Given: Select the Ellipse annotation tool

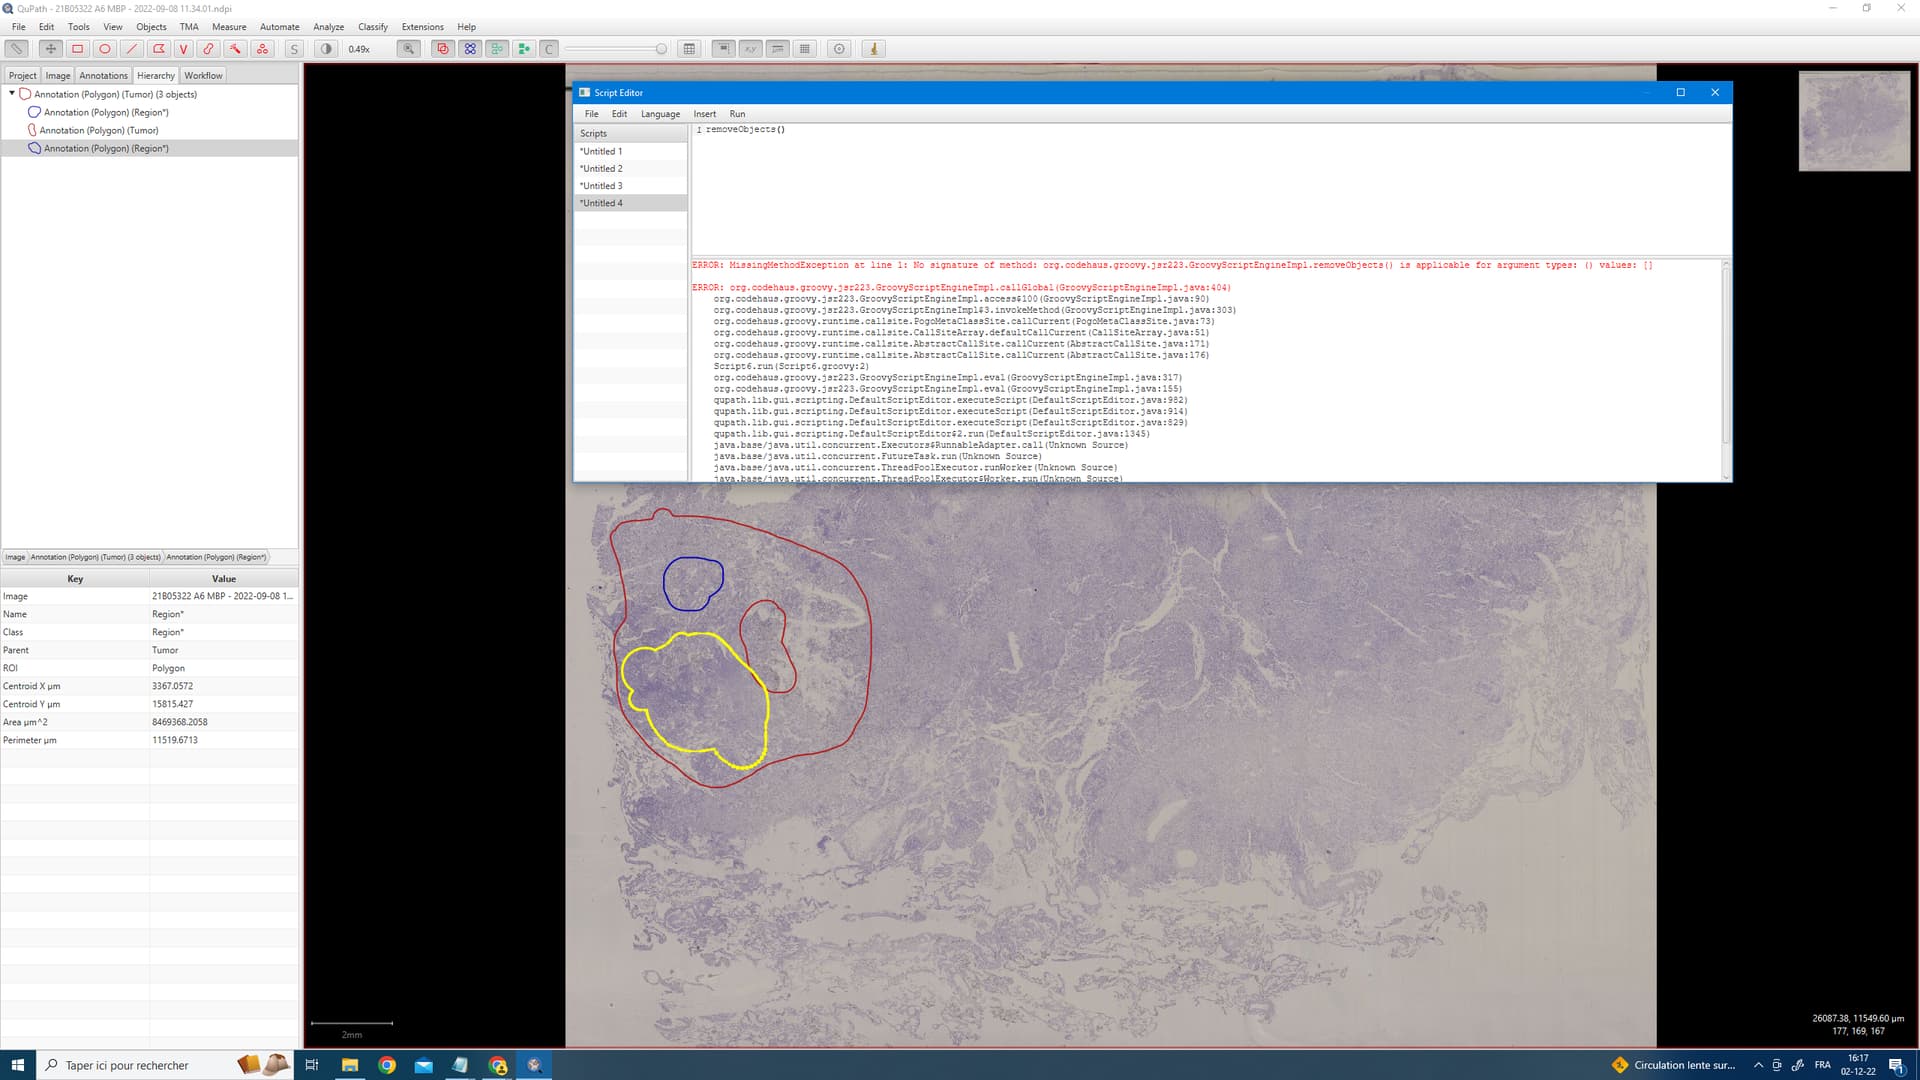Looking at the screenshot, I should 103,48.
